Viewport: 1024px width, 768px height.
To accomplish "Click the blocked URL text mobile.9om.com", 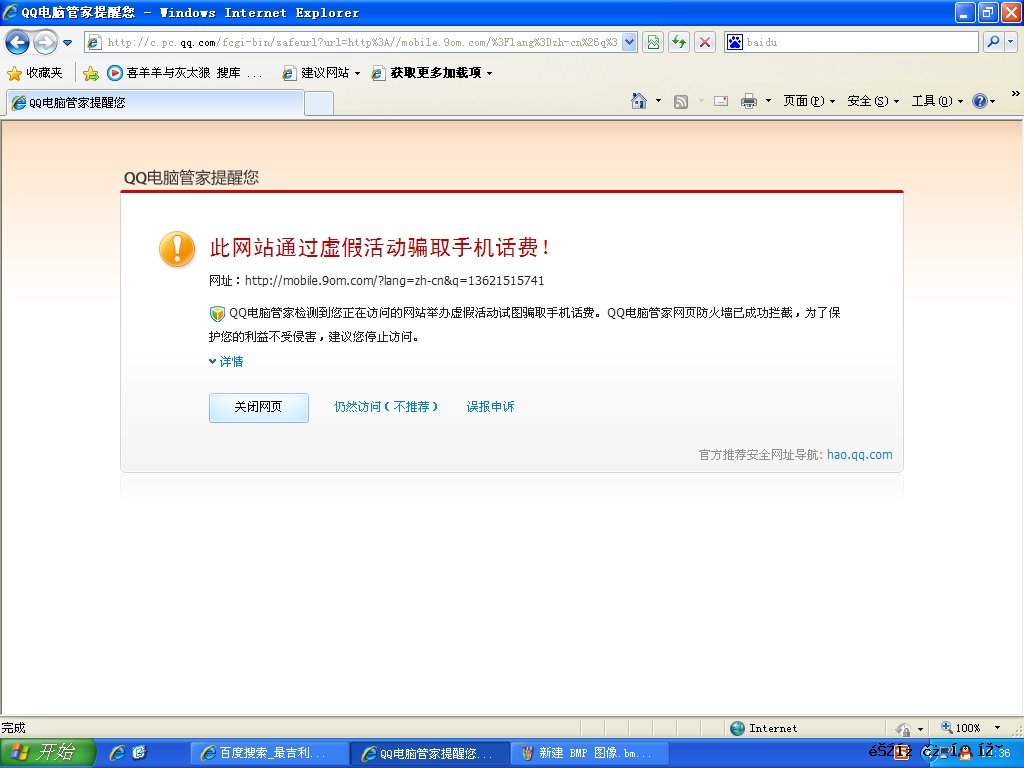I will (394, 281).
